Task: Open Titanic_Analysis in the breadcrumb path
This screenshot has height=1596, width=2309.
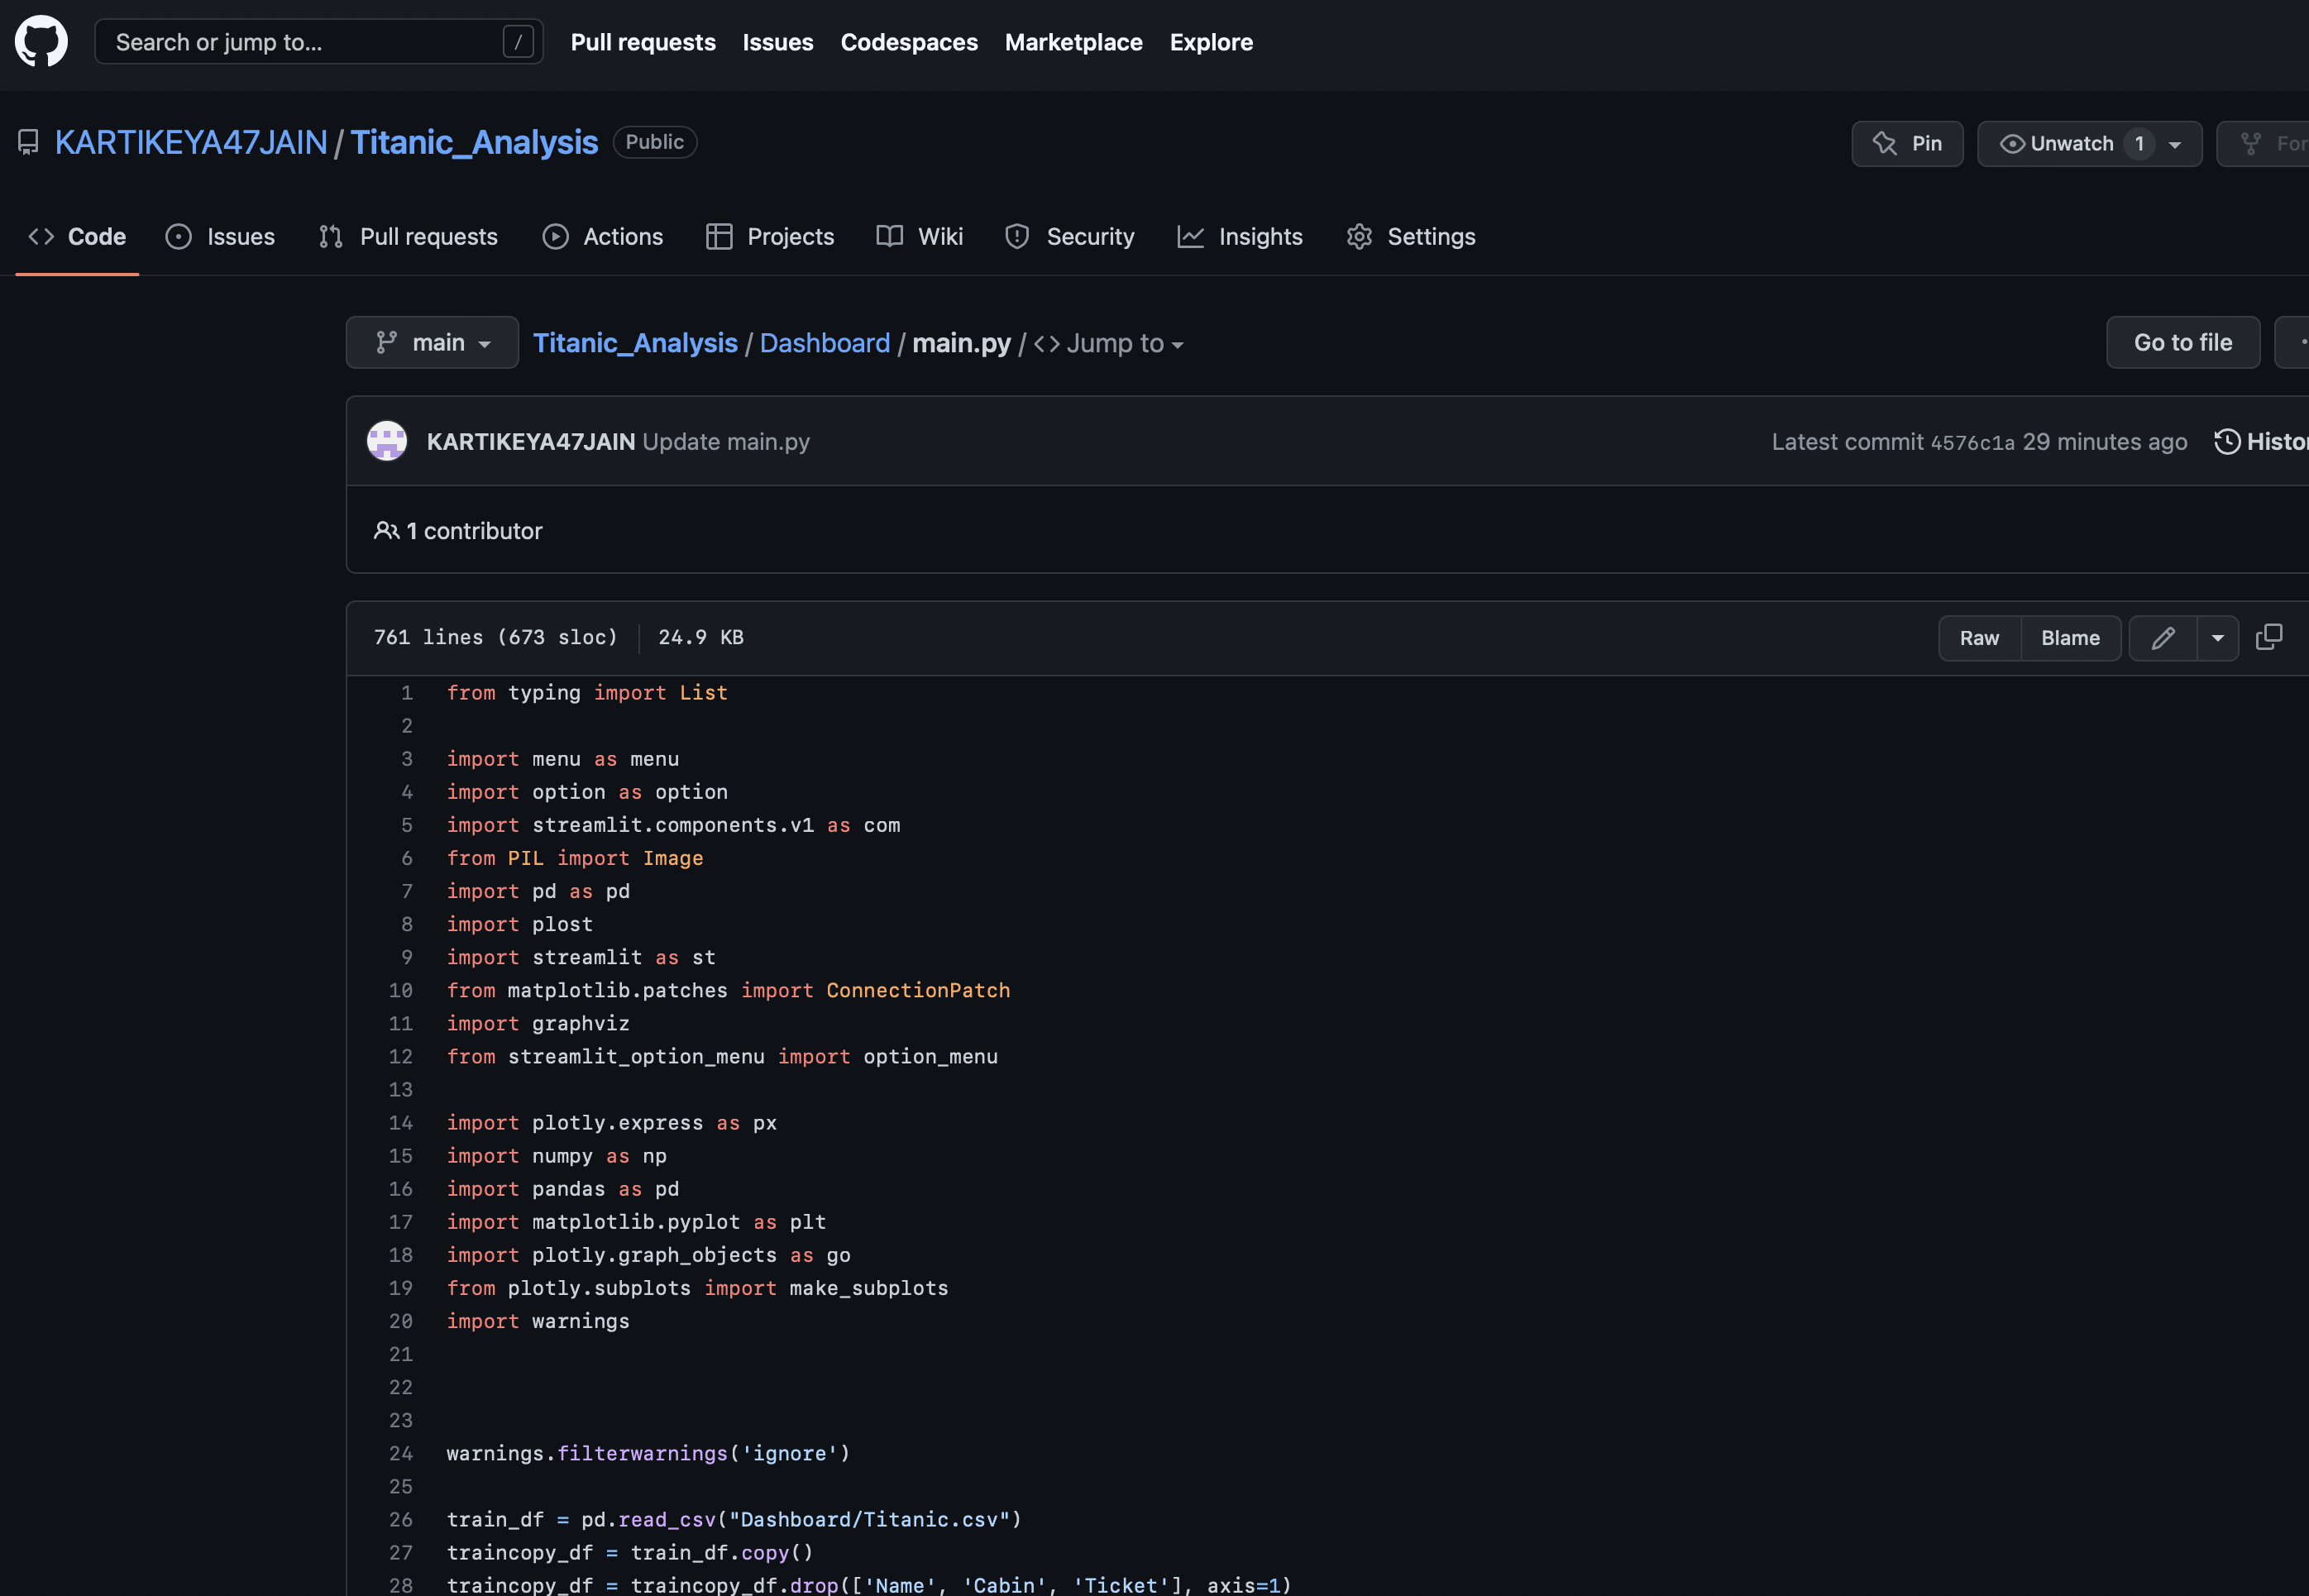Action: coord(635,343)
